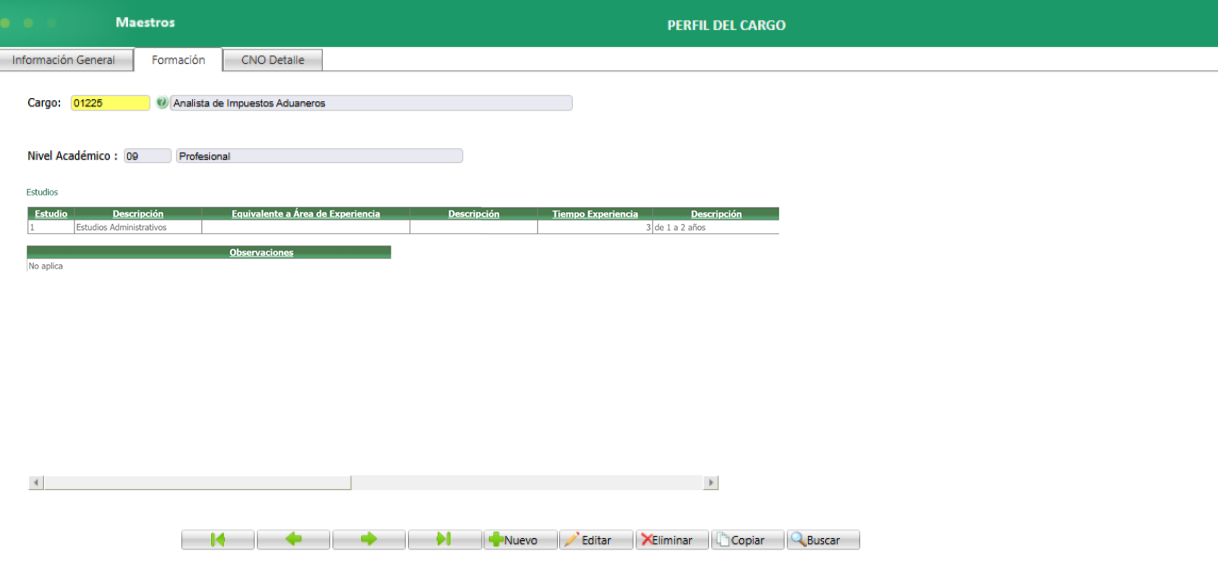Edit the record with Editar button
The width and height of the screenshot is (1218, 570).
coord(596,540)
